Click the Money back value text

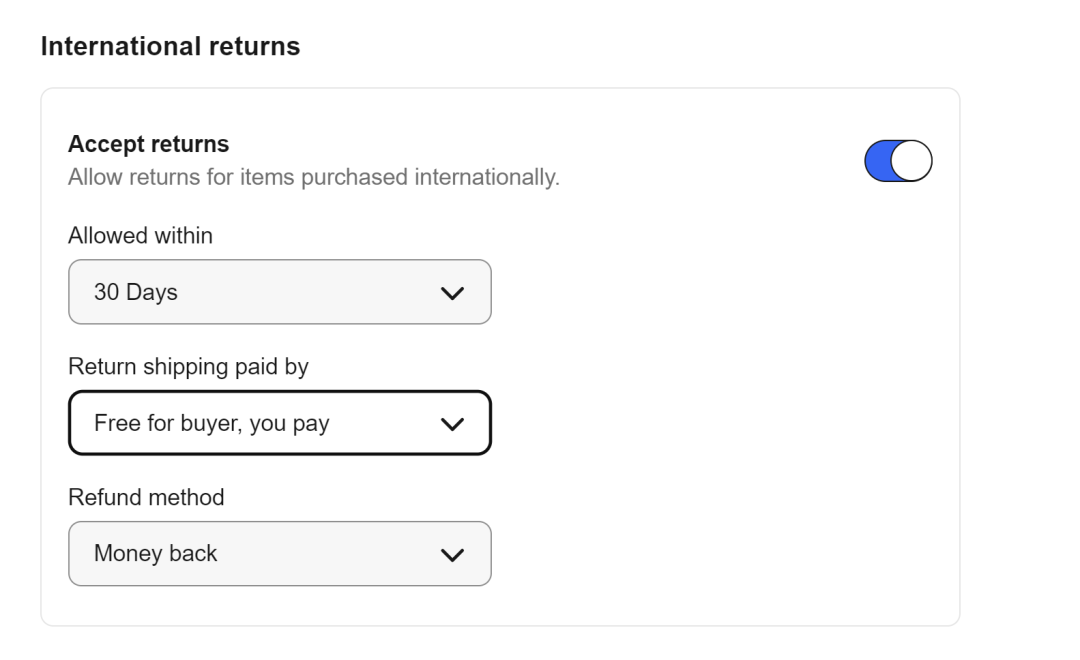point(155,553)
